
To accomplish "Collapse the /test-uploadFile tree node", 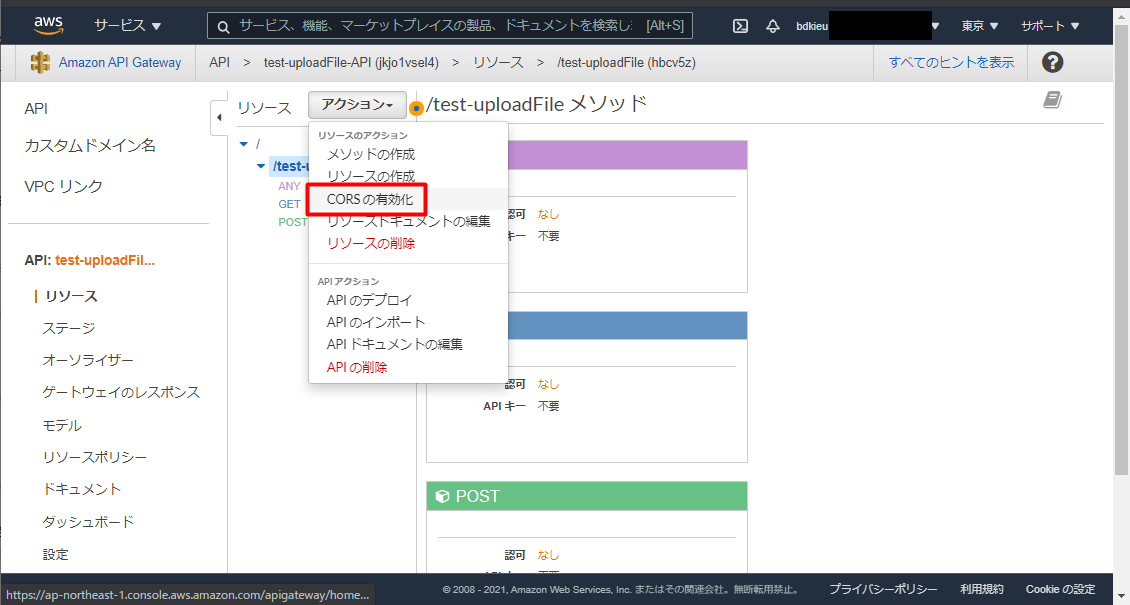I will pyautogui.click(x=261, y=166).
